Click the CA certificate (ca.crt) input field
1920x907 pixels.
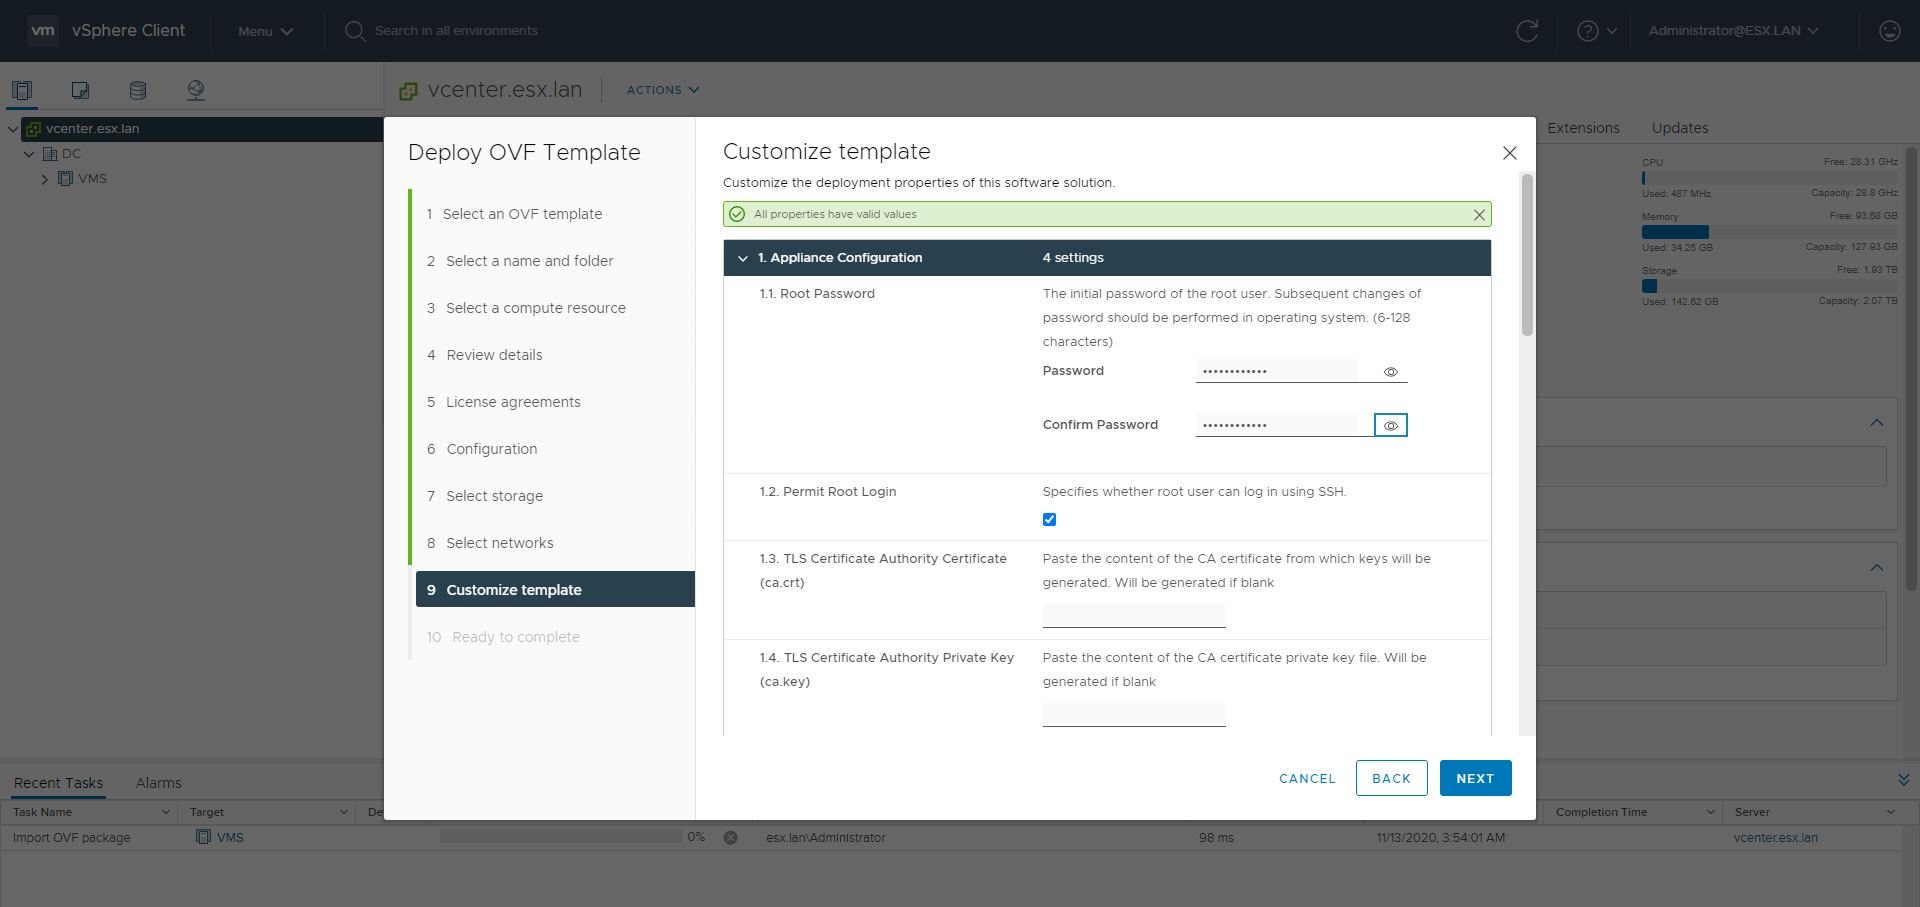(1134, 615)
